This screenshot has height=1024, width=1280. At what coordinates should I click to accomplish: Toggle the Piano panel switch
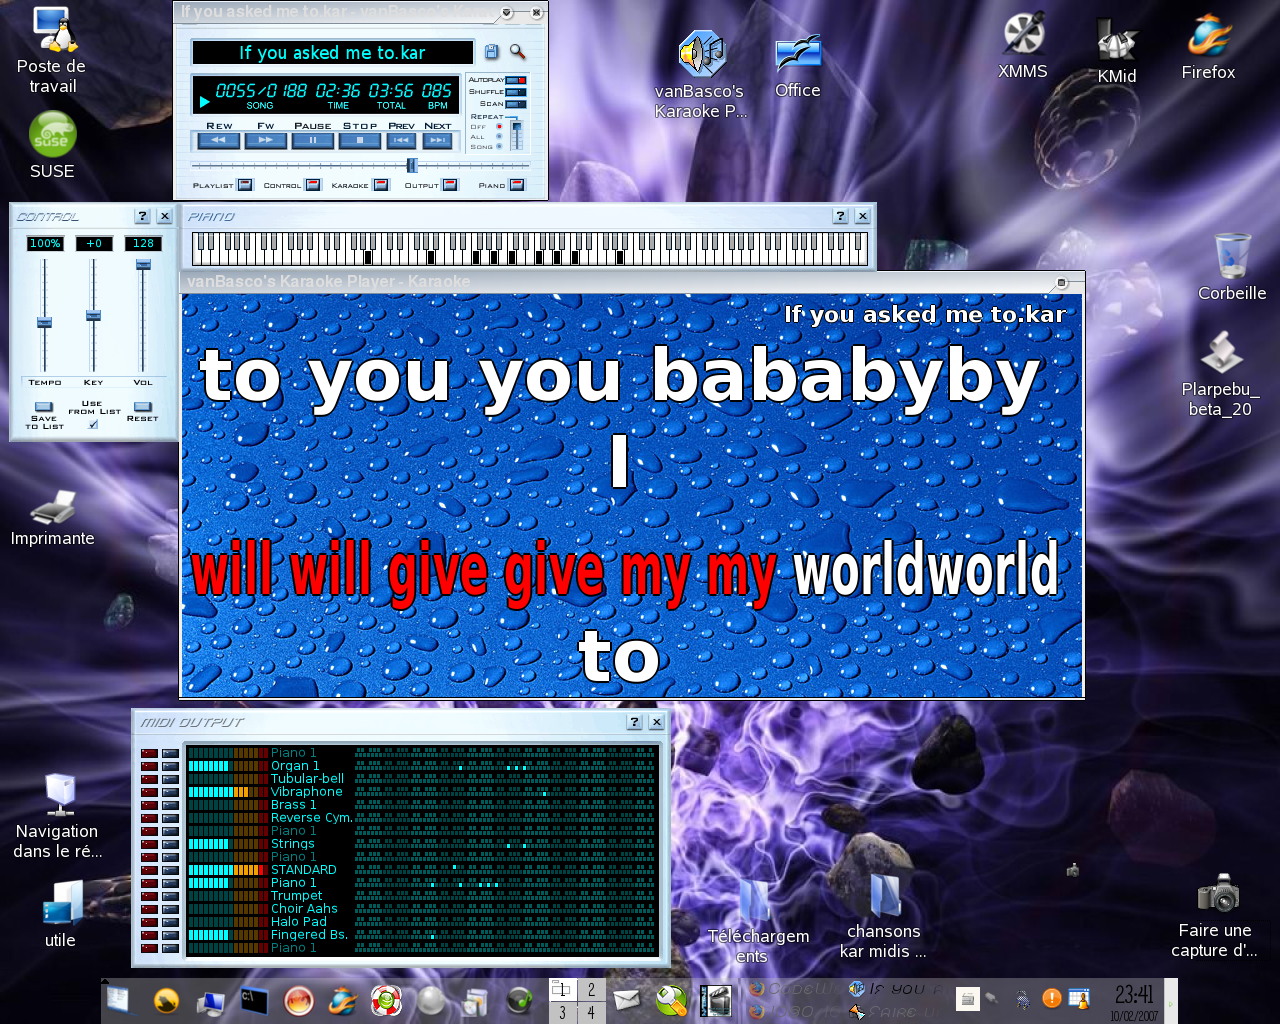tap(515, 184)
